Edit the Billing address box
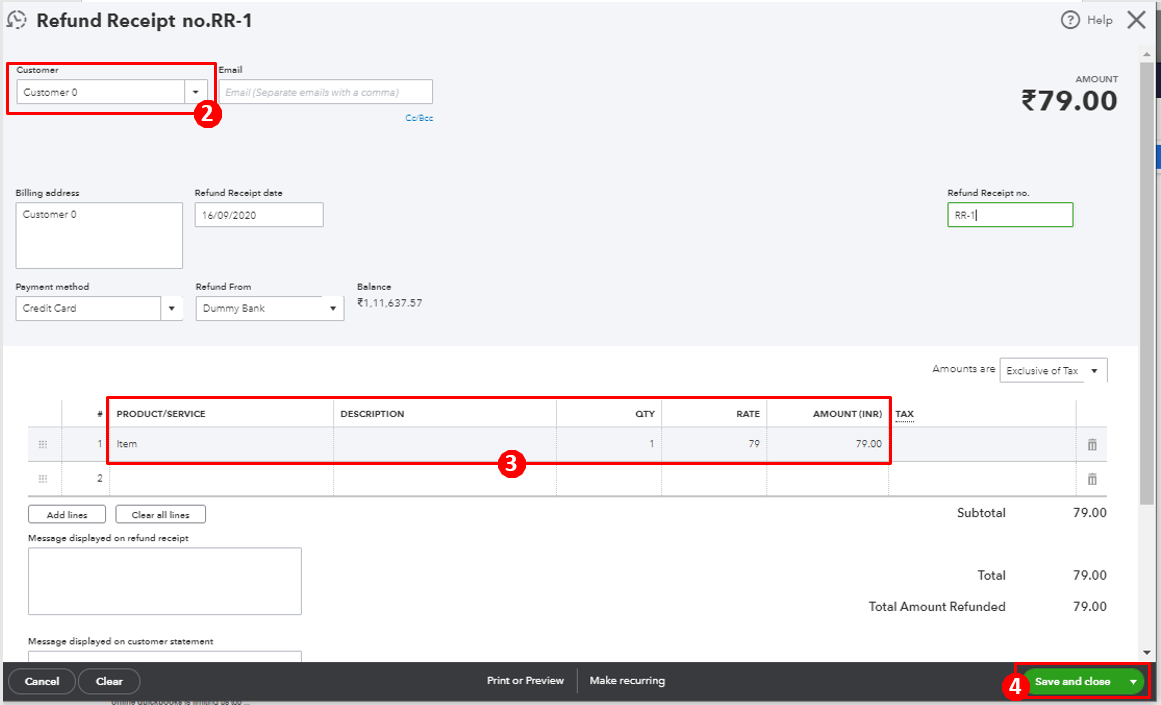1161x705 pixels. (x=99, y=235)
